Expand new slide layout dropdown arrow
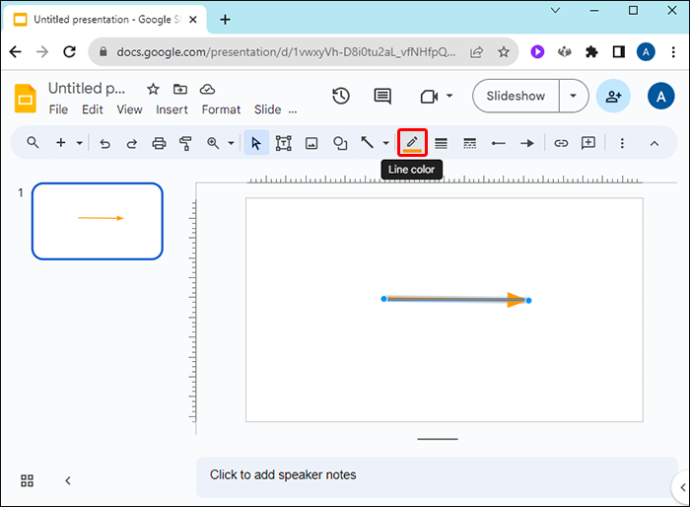The width and height of the screenshot is (690, 507). coord(79,143)
